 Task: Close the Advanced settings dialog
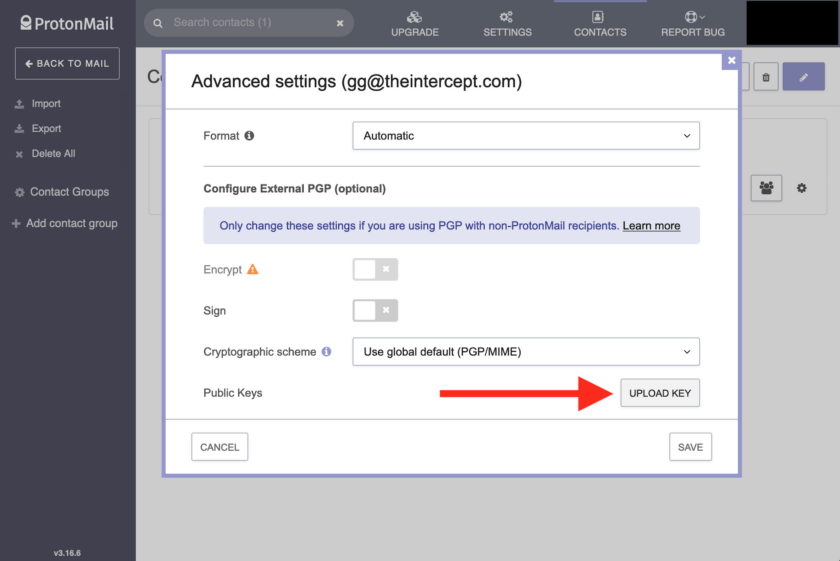tap(731, 60)
